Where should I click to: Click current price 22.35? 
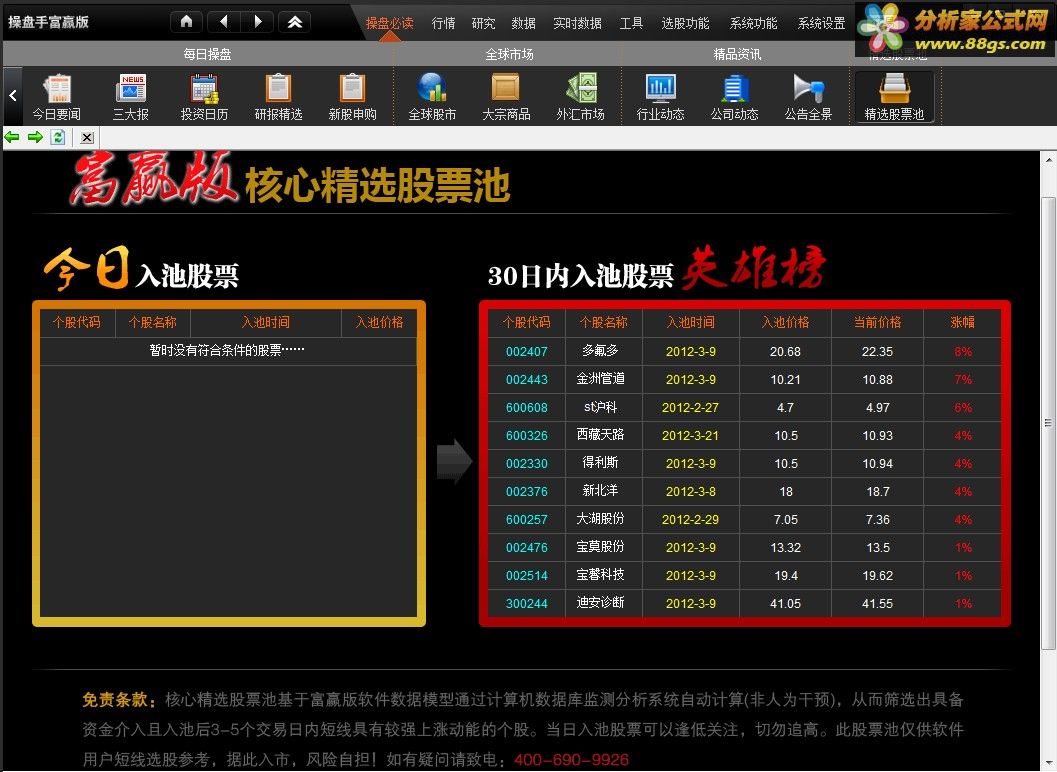(877, 351)
